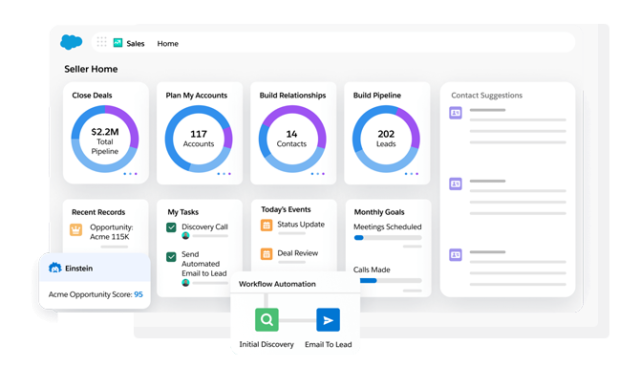Image resolution: width=640 pixels, height=367 pixels.
Task: Click the My Tasks heading
Action: pos(183,212)
